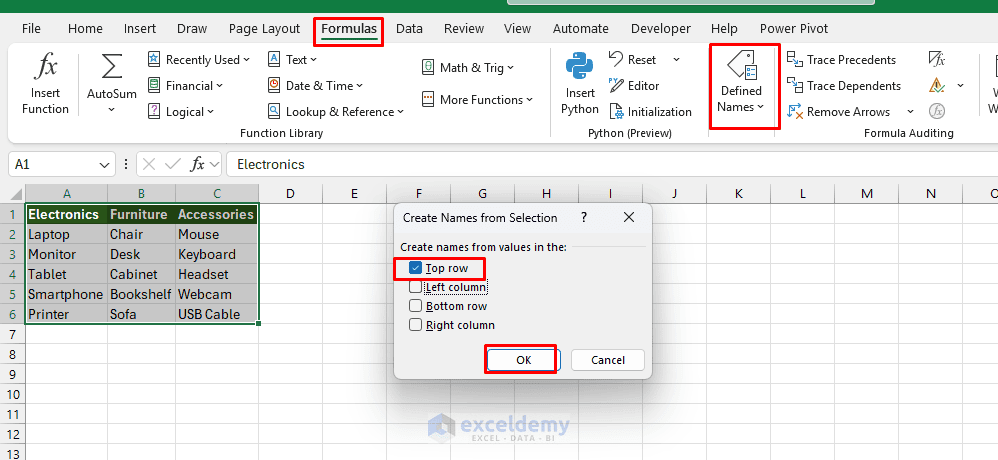Click the Accessories header cell
The height and width of the screenshot is (460, 998).
[217, 214]
